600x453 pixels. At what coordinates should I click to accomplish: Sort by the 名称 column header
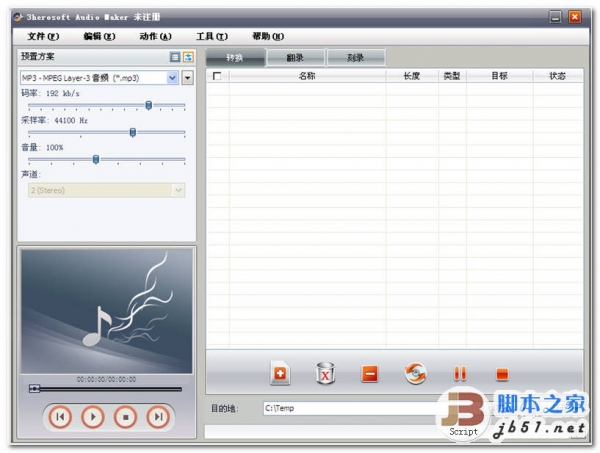307,76
